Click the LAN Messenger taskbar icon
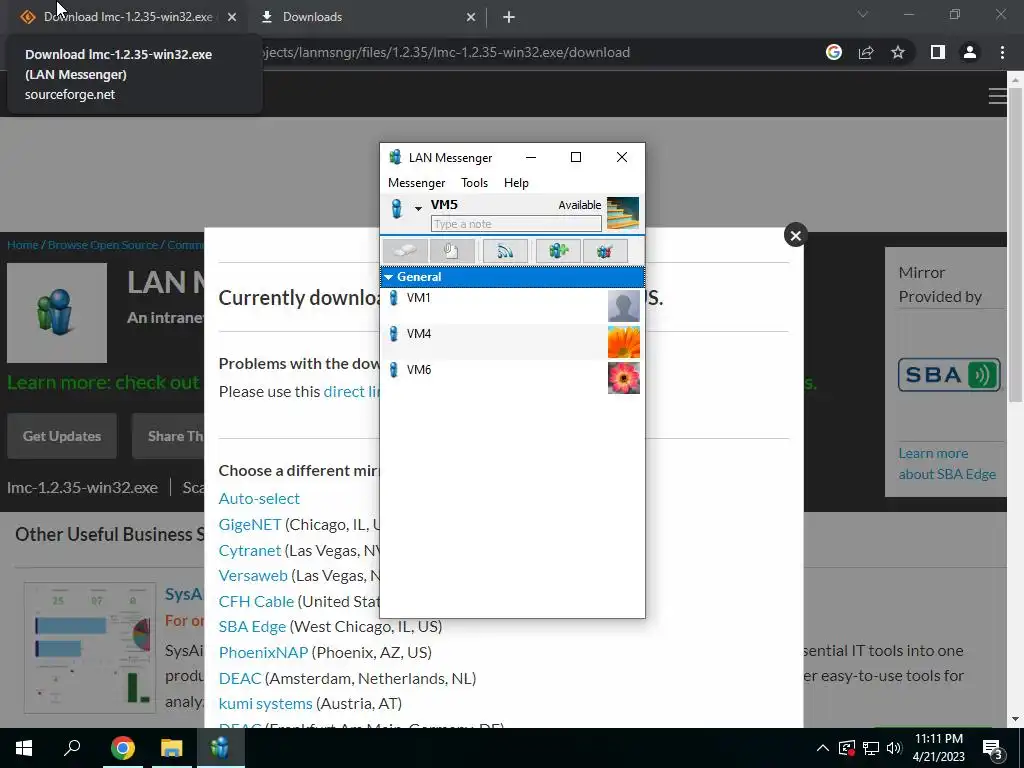The image size is (1024, 768). (220, 748)
